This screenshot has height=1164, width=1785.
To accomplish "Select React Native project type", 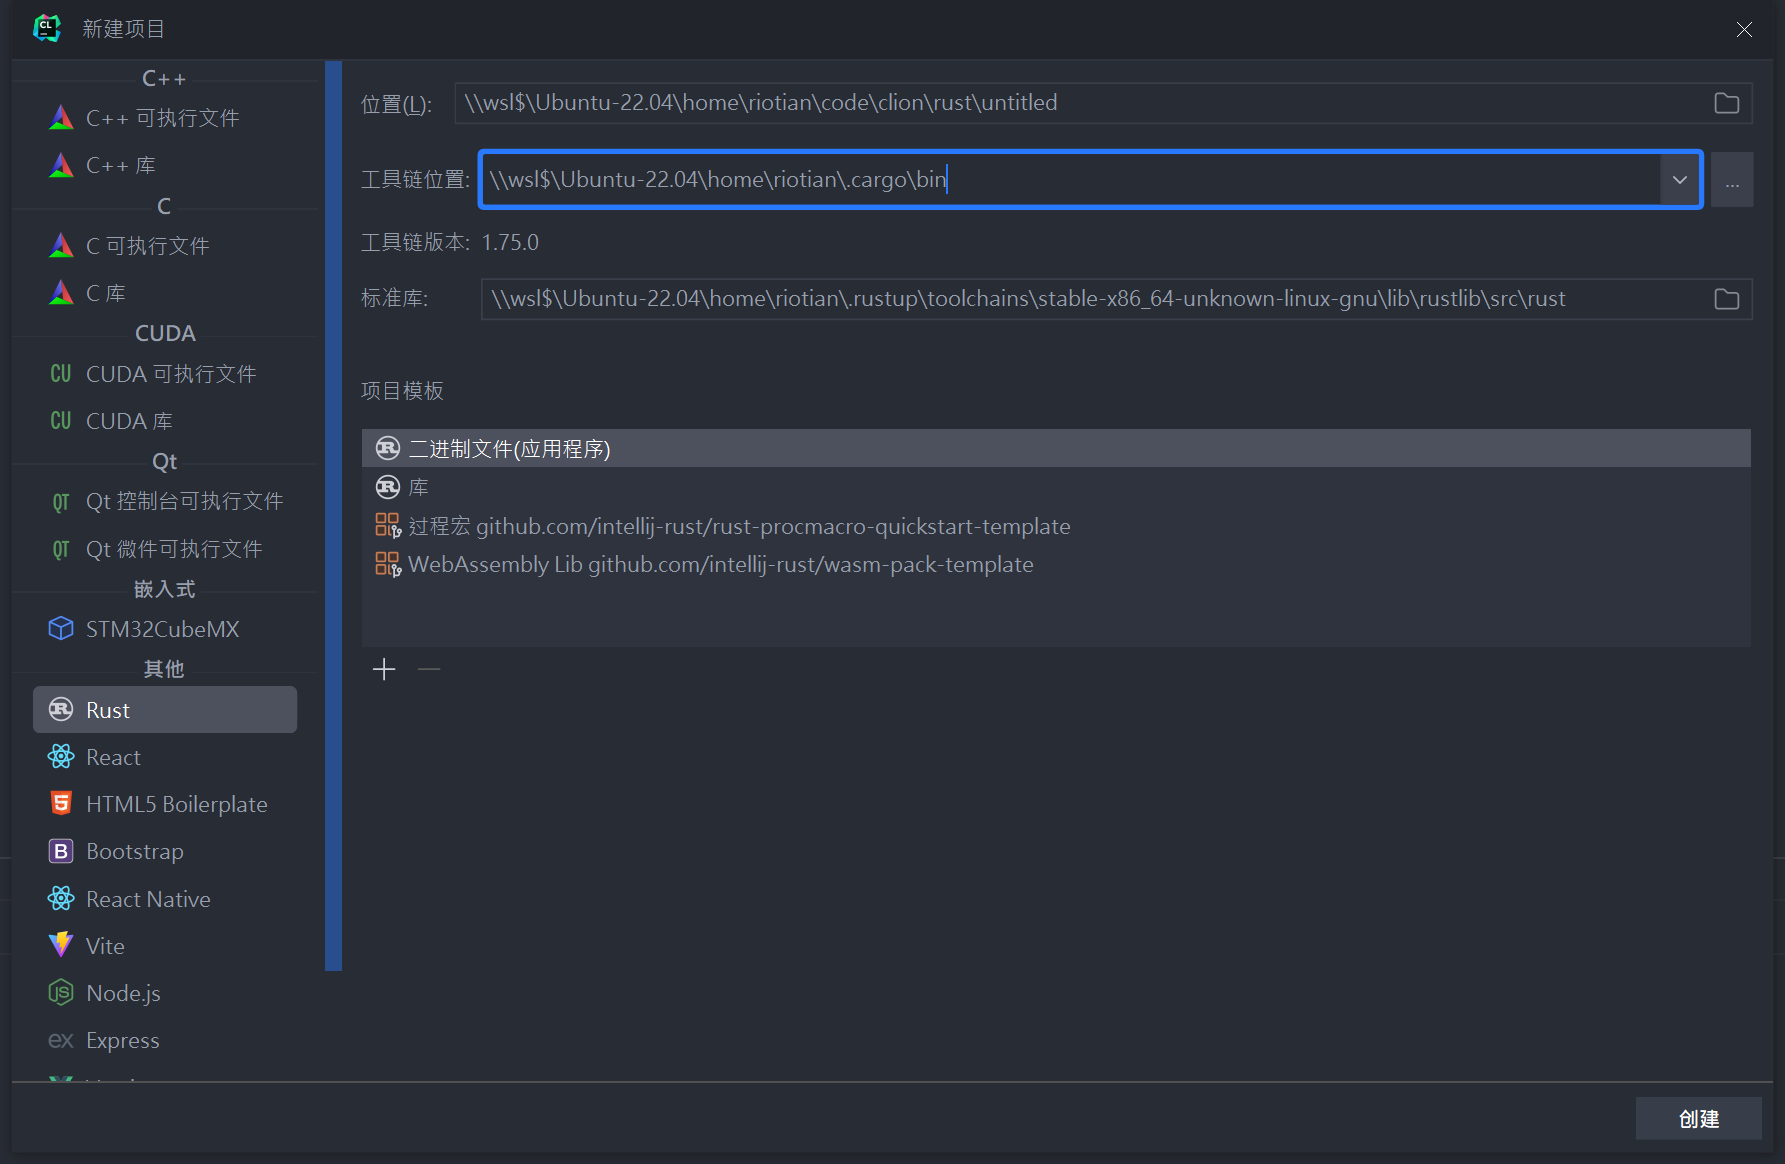I will 165,899.
